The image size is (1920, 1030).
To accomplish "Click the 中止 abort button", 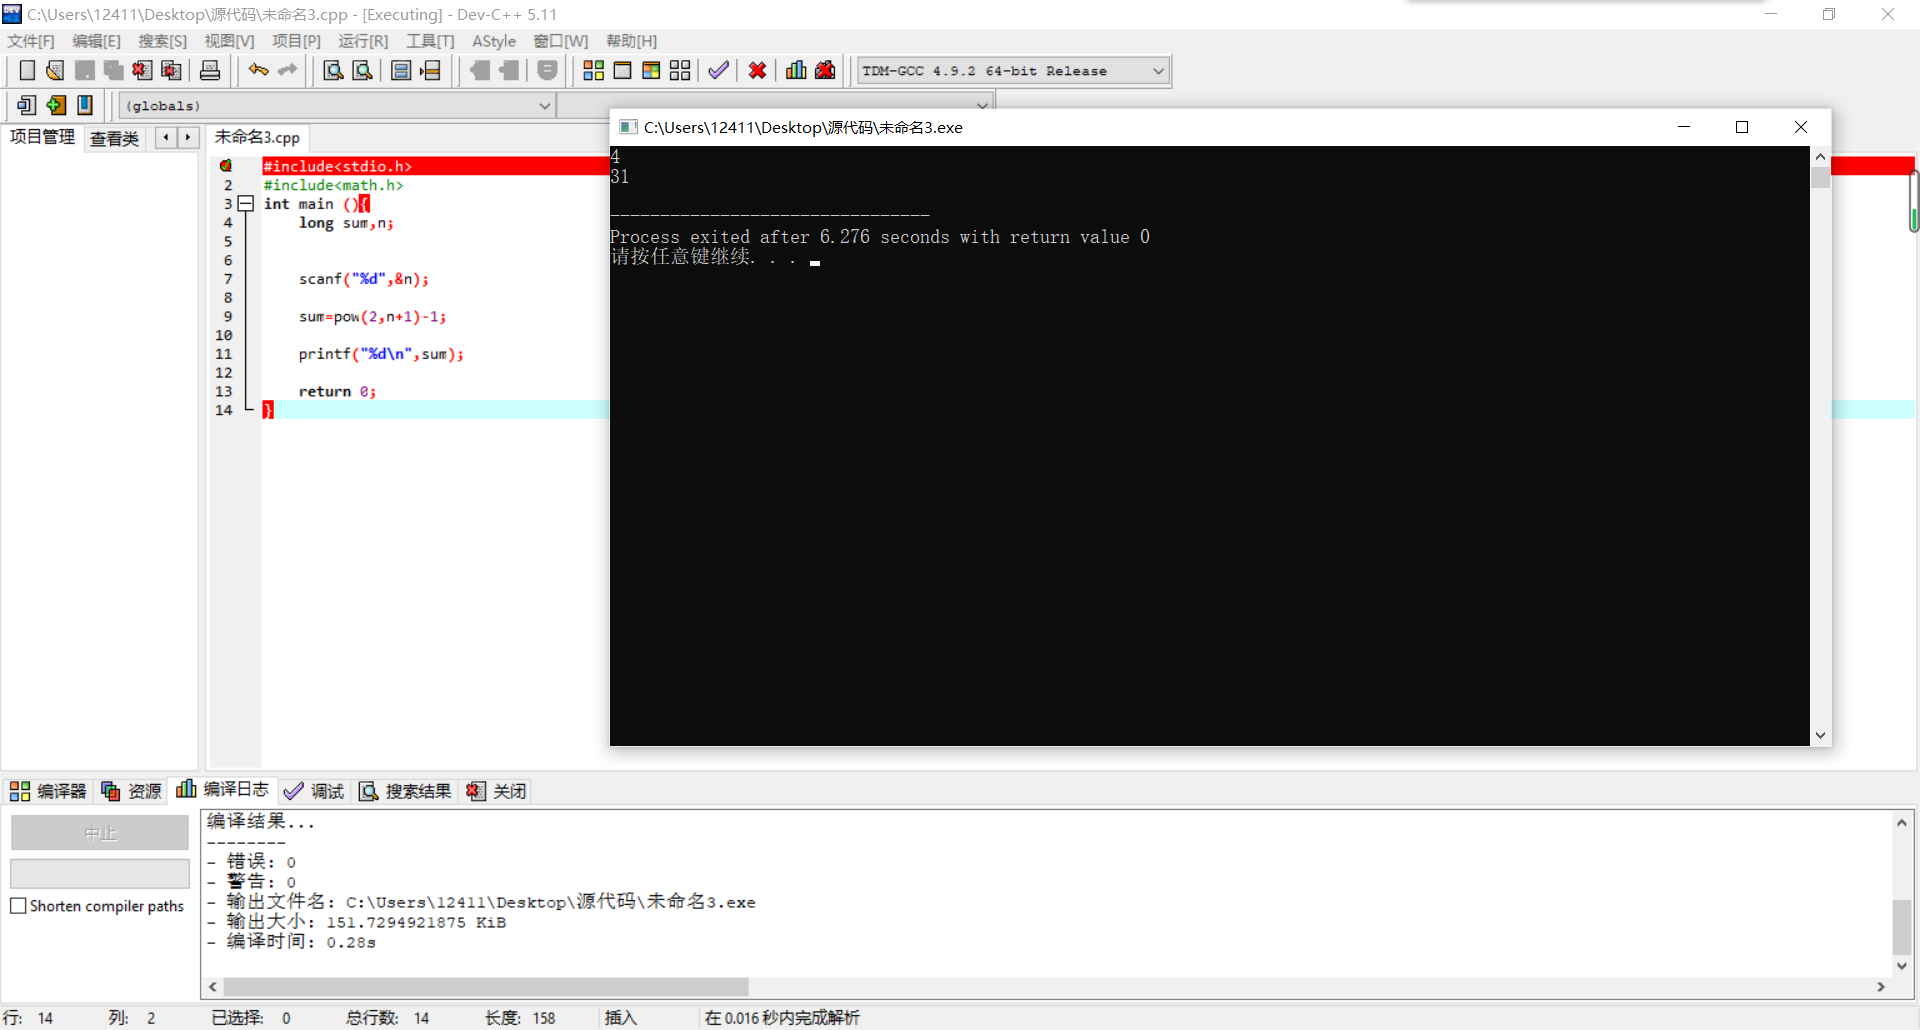I will coord(100,833).
